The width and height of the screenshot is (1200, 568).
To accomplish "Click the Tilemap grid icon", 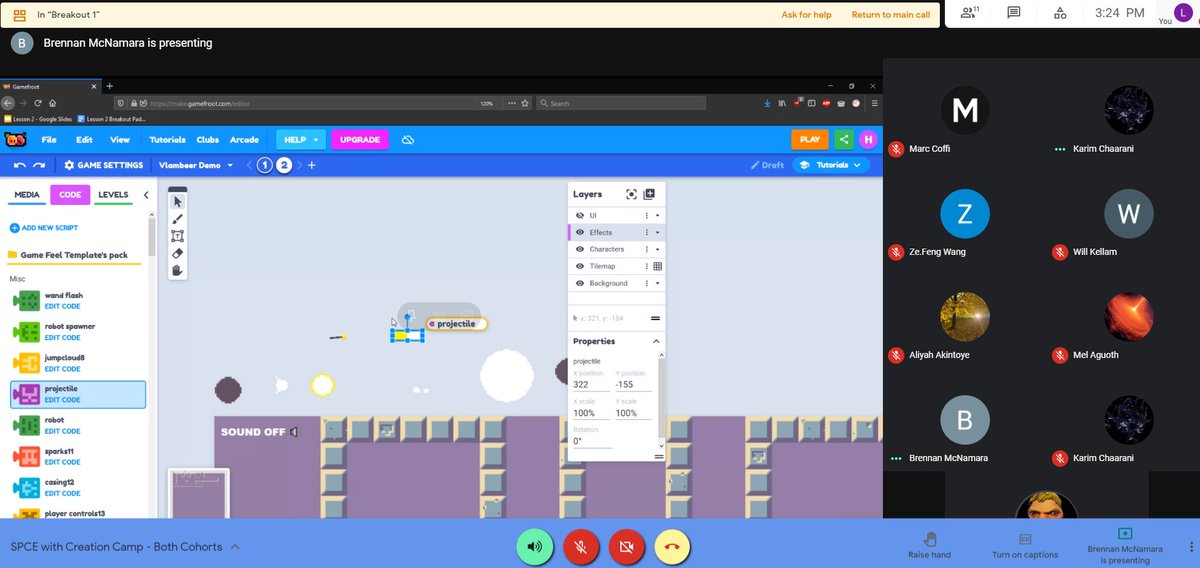I will click(657, 266).
